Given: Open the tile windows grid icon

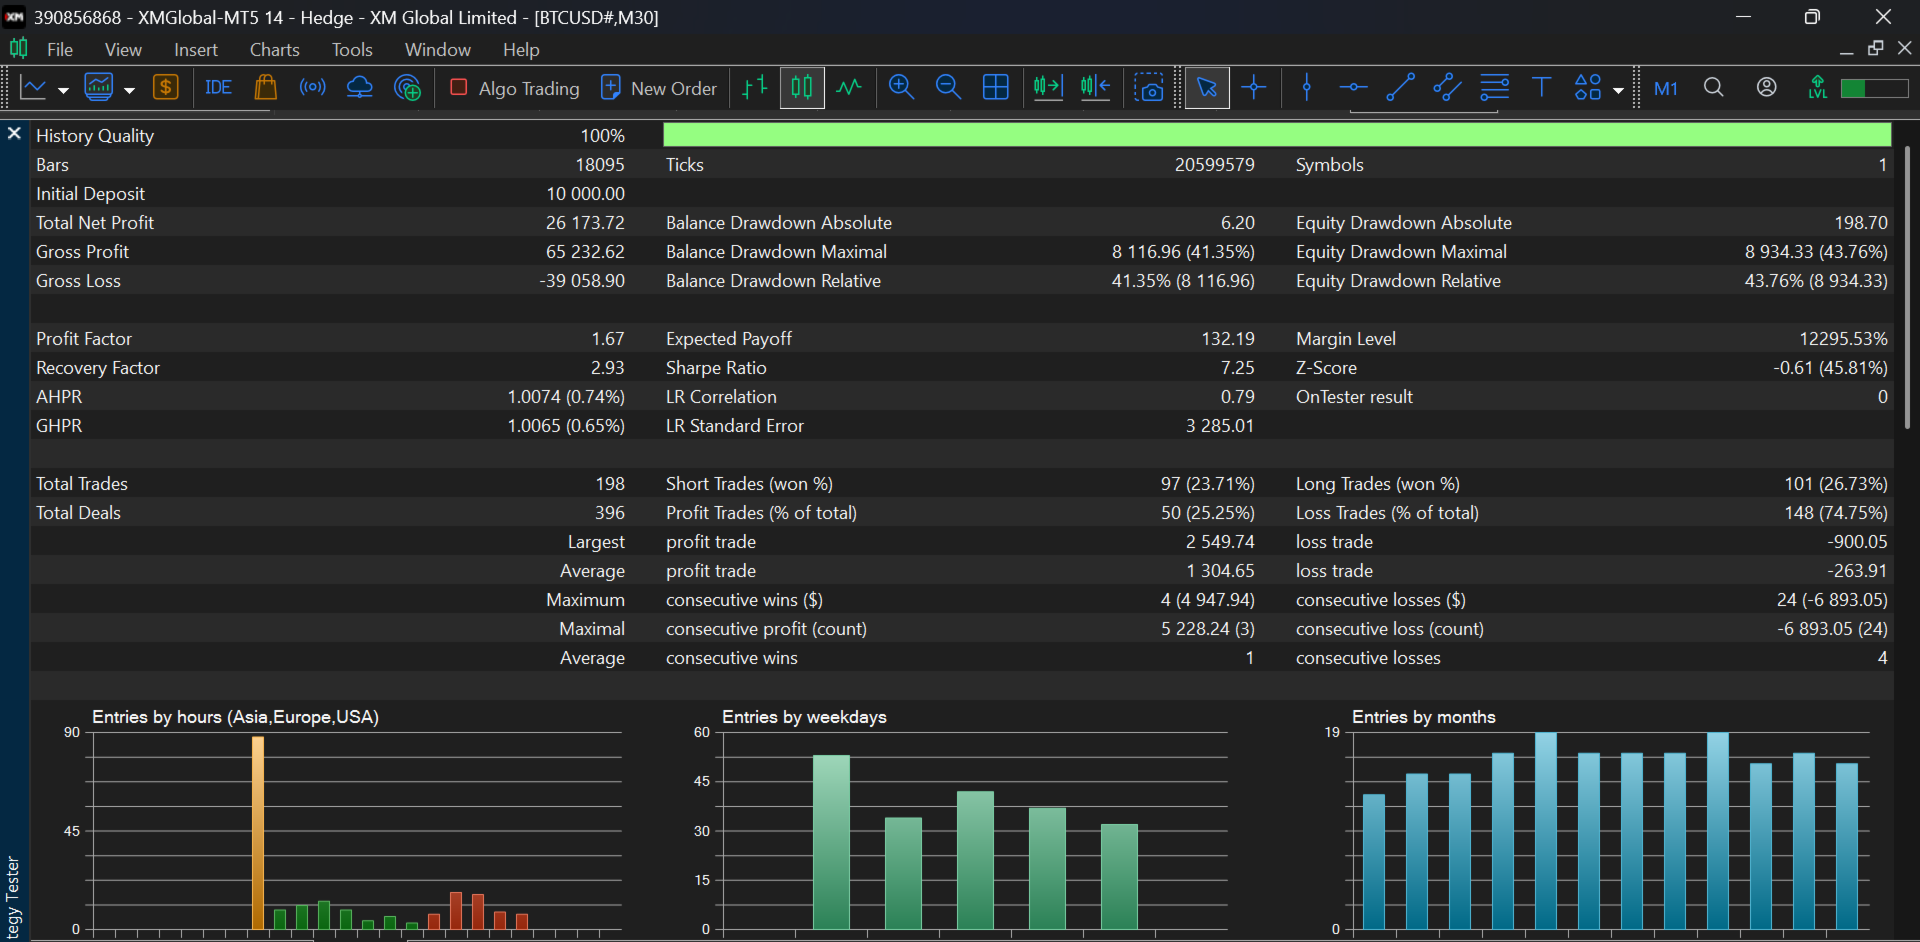Looking at the screenshot, I should tap(995, 88).
